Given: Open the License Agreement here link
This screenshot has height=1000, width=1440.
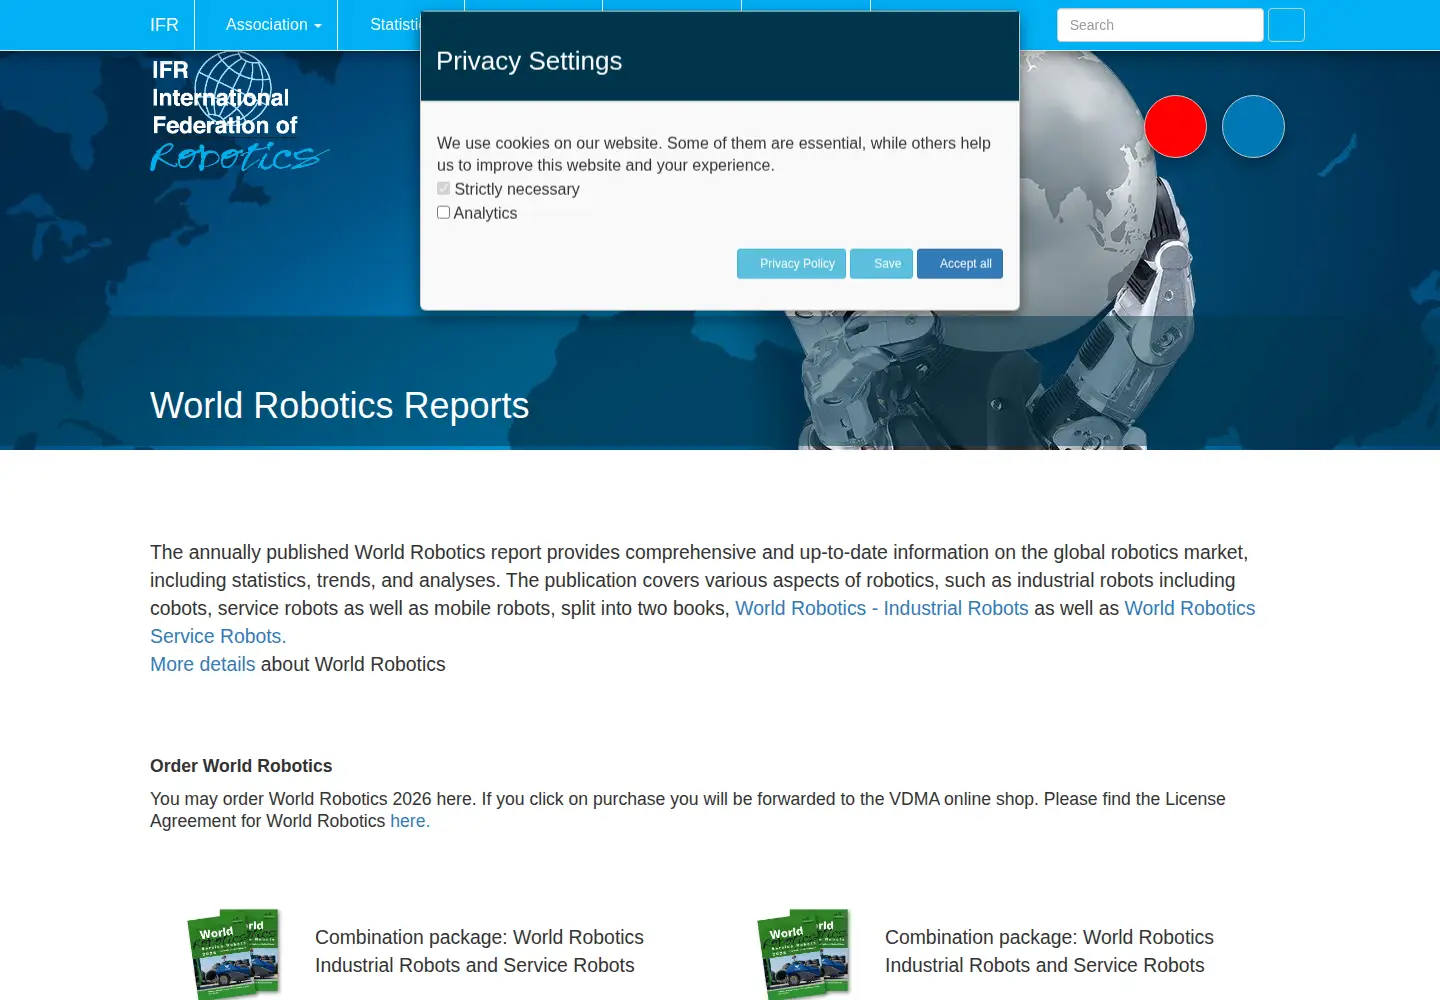Looking at the screenshot, I should pyautogui.click(x=410, y=821).
